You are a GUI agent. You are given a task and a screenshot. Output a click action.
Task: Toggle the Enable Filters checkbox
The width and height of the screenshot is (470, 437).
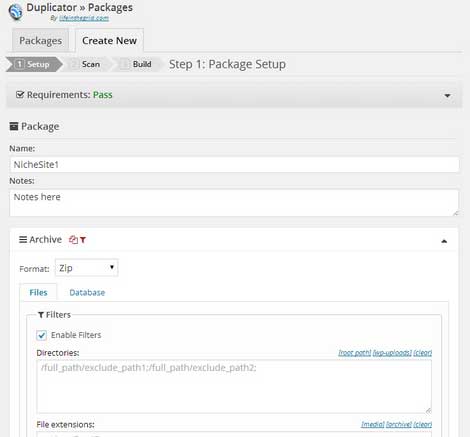[x=42, y=335]
